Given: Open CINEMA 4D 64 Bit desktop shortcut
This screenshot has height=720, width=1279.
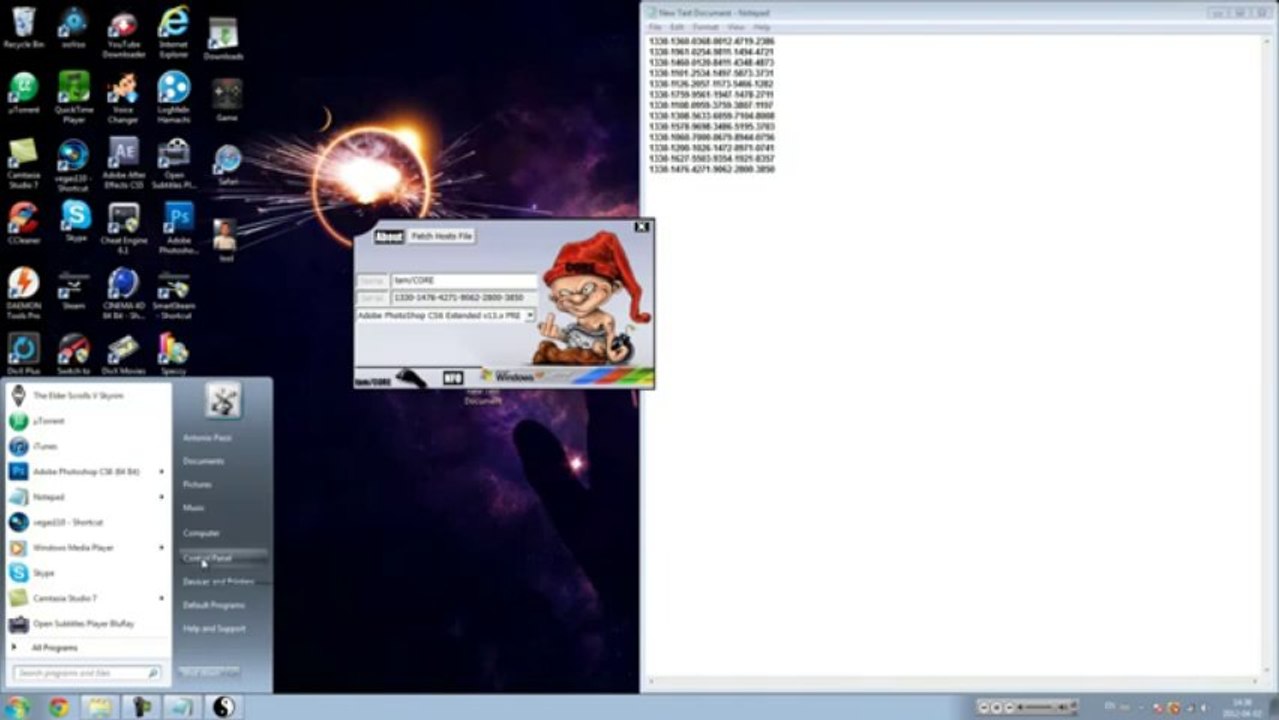Looking at the screenshot, I should tap(123, 293).
